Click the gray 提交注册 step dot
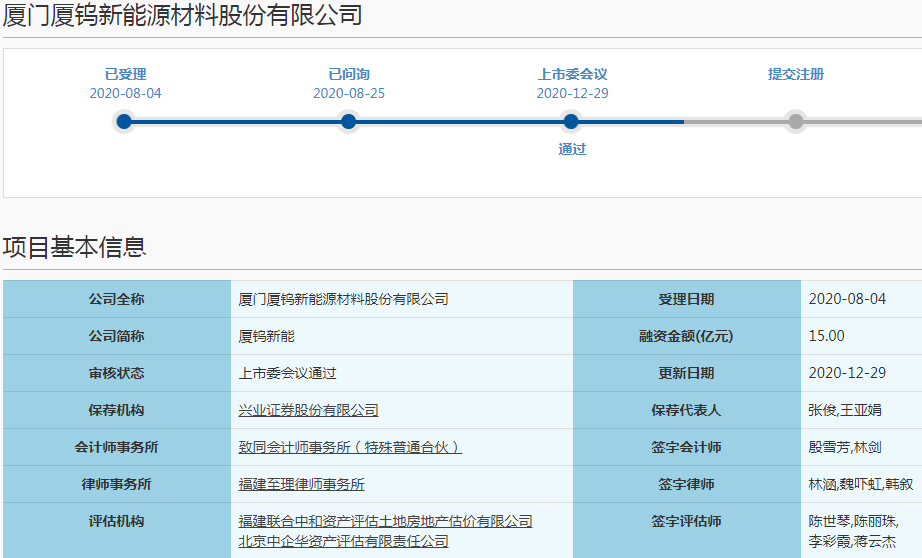 [x=796, y=122]
